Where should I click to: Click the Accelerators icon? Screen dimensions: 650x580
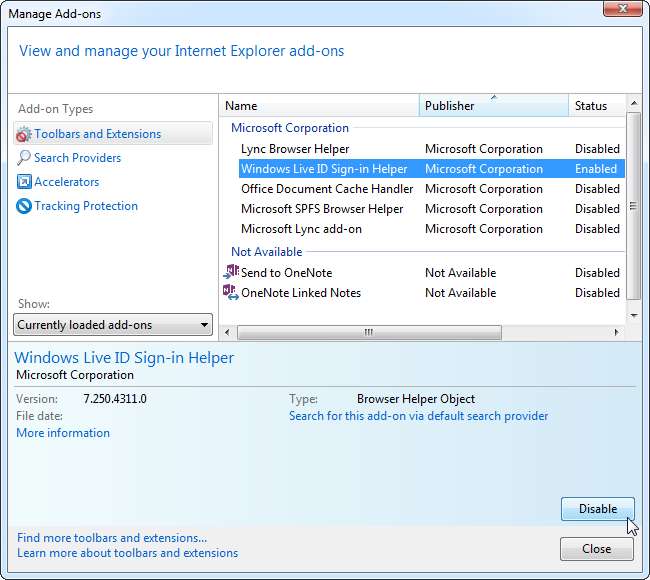pyautogui.click(x=24, y=182)
